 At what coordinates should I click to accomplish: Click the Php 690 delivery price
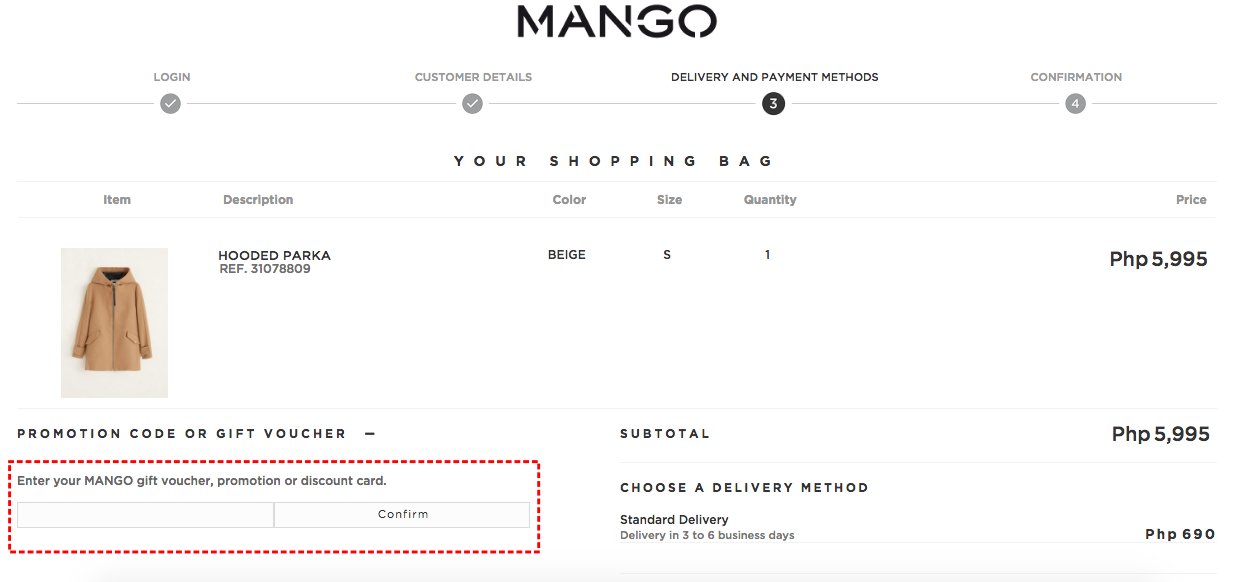point(1180,534)
